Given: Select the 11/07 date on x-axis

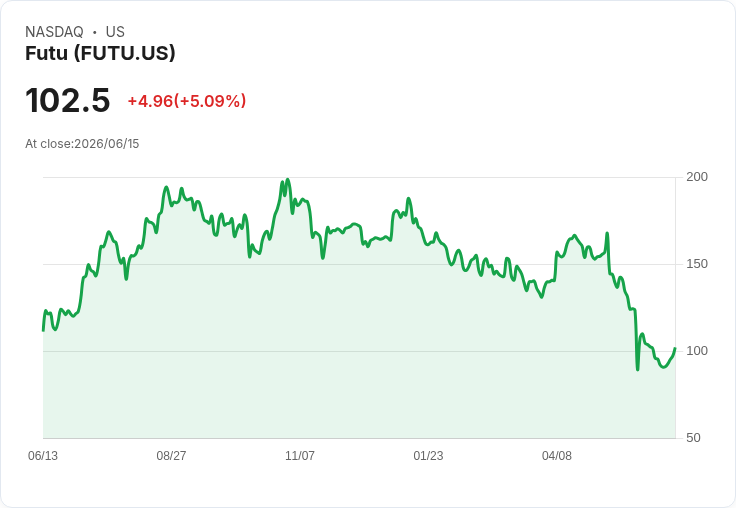Looking at the screenshot, I should point(300,455).
